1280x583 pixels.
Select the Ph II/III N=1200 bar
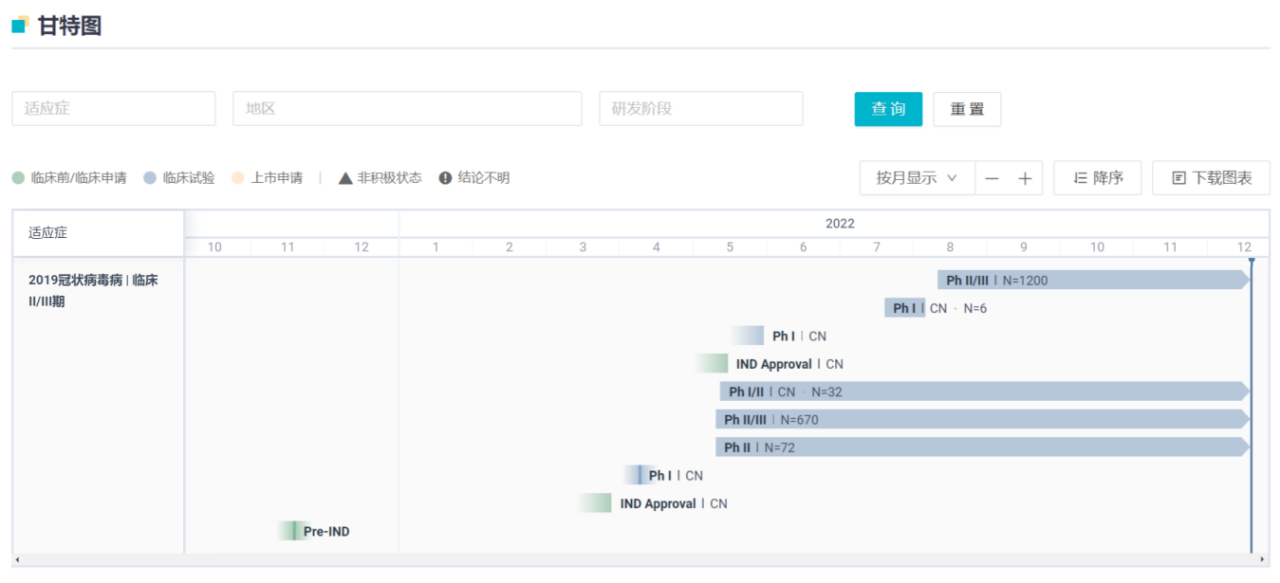coord(1092,280)
